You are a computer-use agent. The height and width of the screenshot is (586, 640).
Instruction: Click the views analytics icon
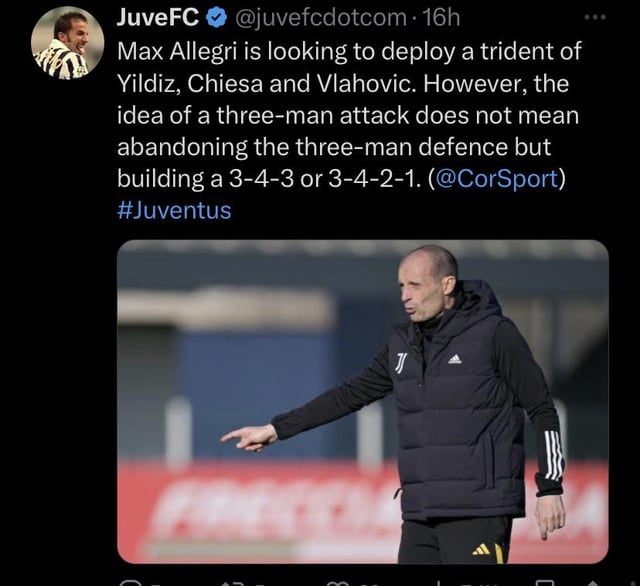[440, 583]
